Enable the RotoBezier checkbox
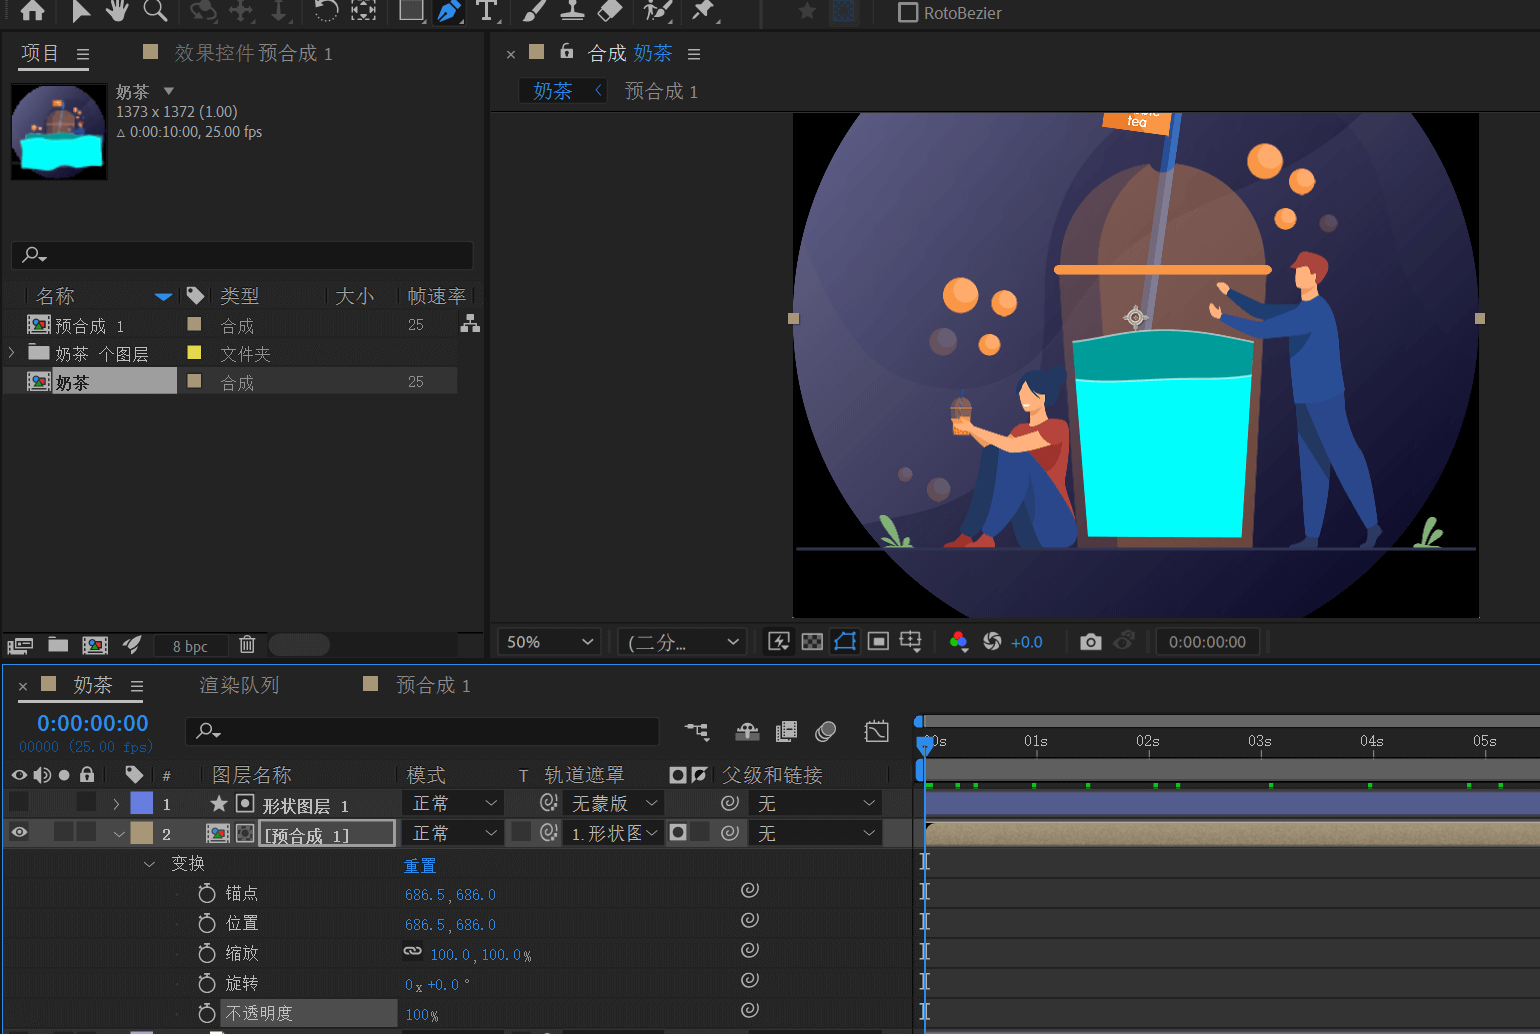The width and height of the screenshot is (1540, 1034). click(x=908, y=13)
